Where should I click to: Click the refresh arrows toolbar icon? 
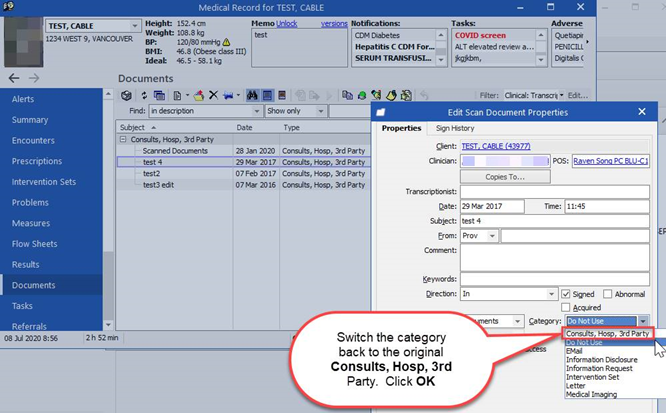click(144, 95)
